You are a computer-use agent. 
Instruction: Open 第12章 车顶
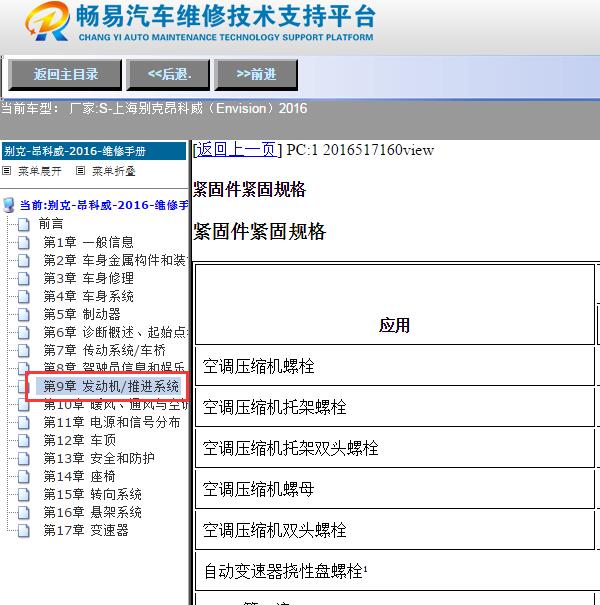[x=79, y=440]
